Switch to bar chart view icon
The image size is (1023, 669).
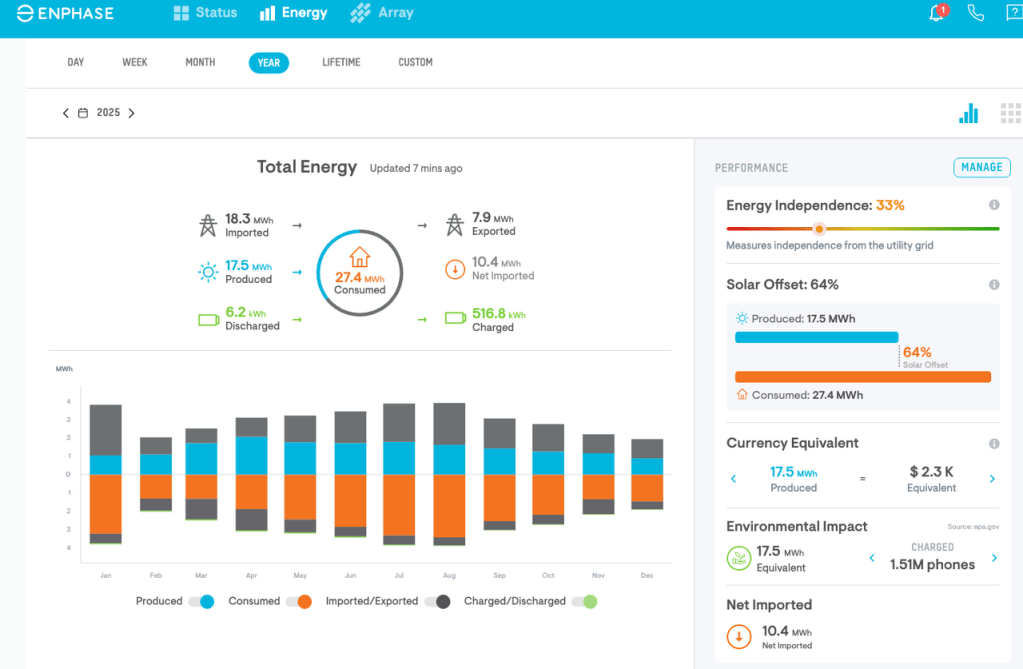[968, 113]
